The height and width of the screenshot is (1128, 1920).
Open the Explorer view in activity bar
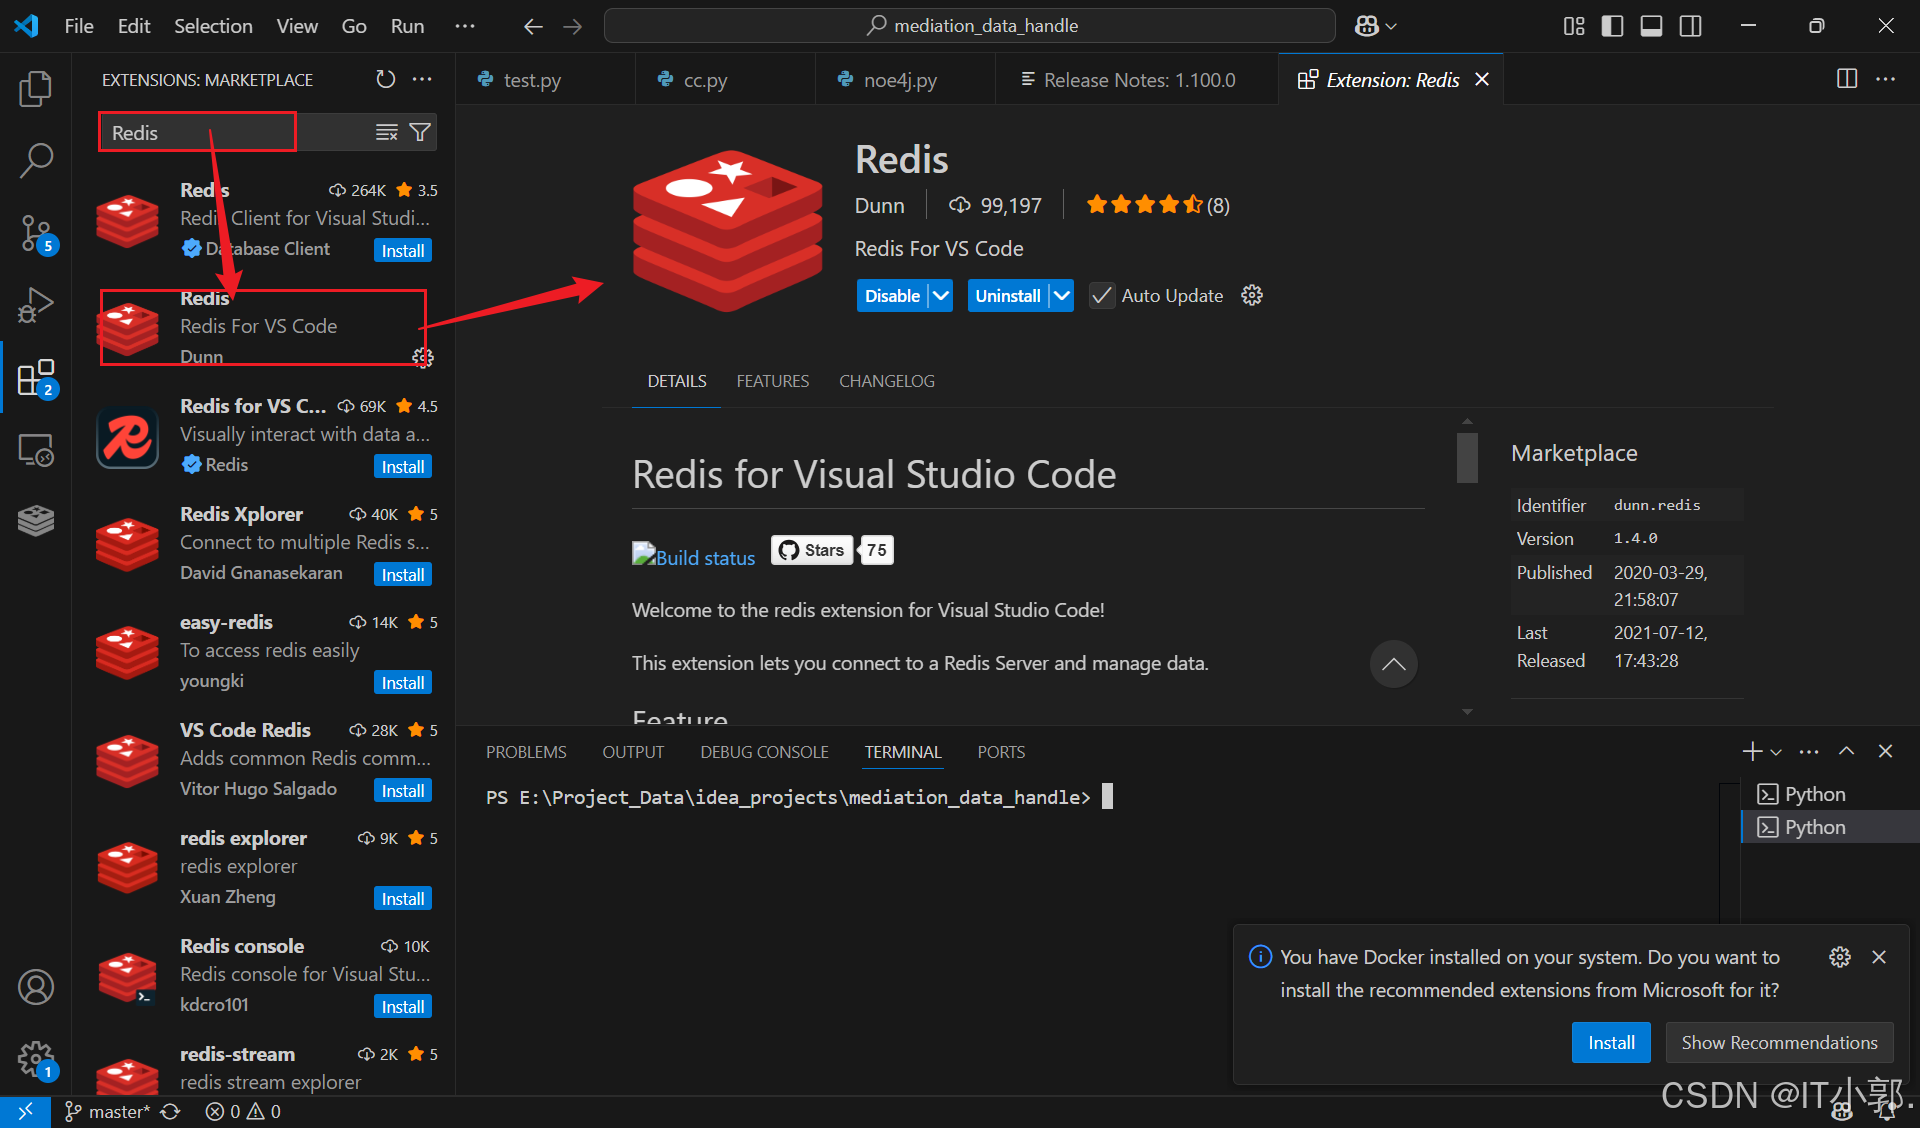pyautogui.click(x=36, y=89)
